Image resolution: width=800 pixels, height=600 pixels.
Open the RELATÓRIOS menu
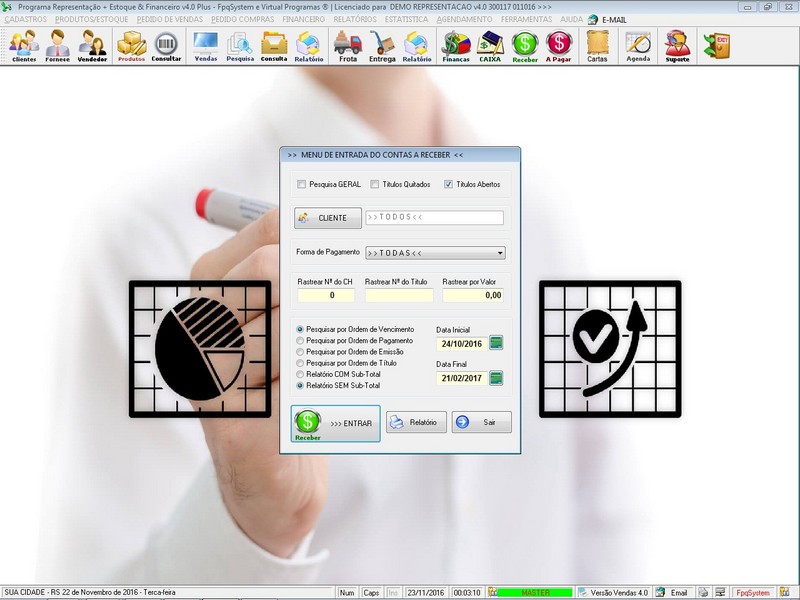pyautogui.click(x=356, y=19)
